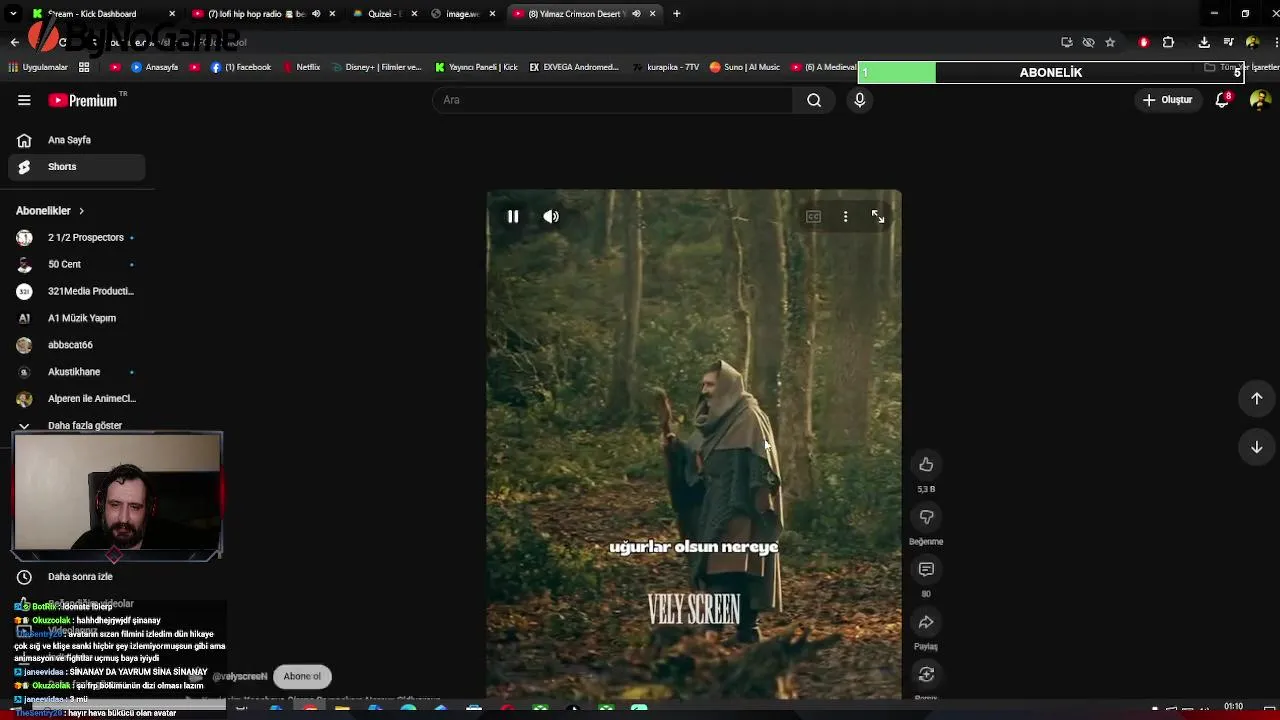1280x720 pixels.
Task: Mute the lofi hip hop radio tab audio
Action: [x=316, y=14]
